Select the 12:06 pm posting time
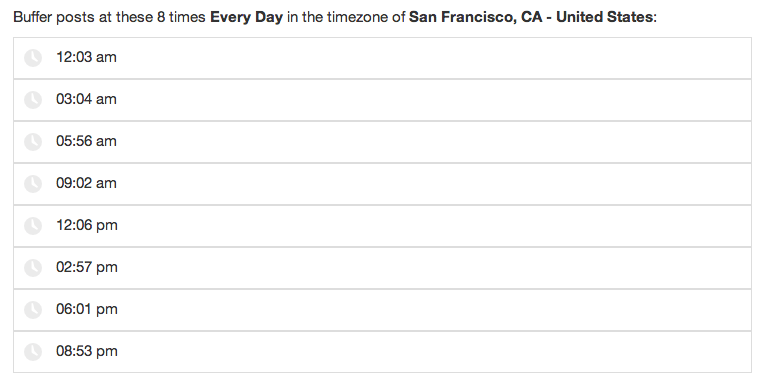This screenshot has width=761, height=389. pos(87,226)
